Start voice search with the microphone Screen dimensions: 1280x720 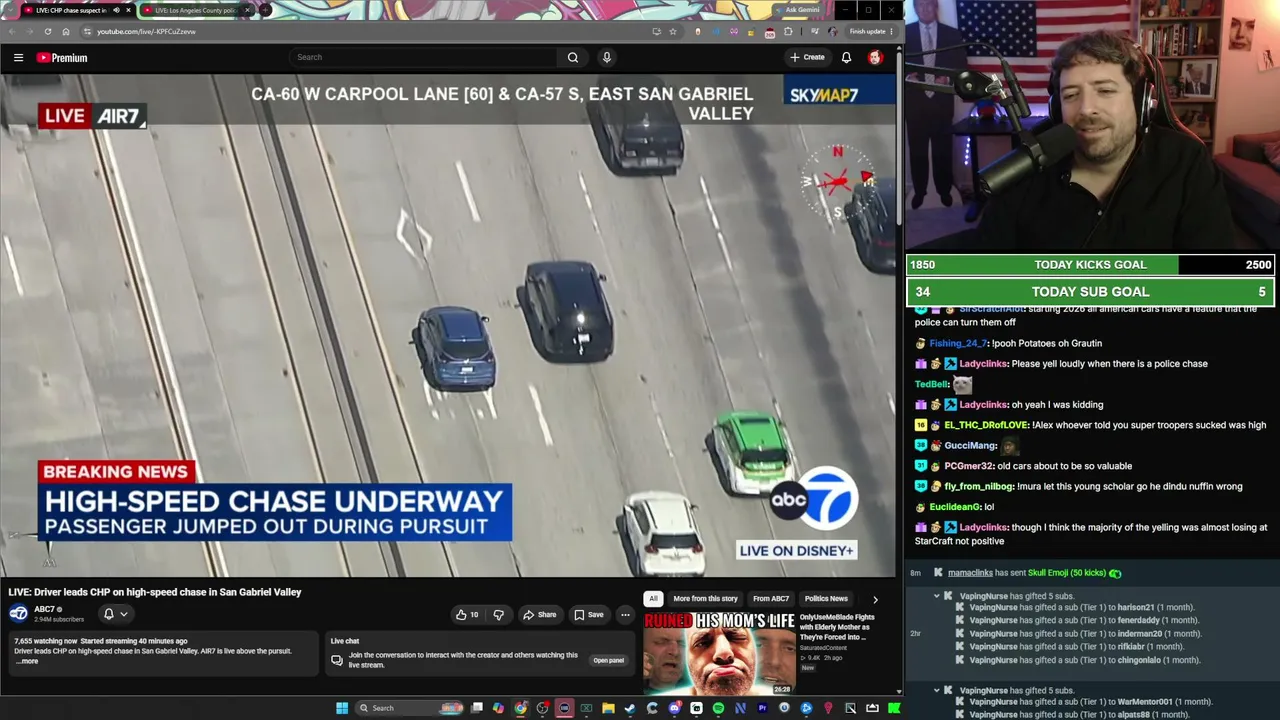[x=606, y=58]
